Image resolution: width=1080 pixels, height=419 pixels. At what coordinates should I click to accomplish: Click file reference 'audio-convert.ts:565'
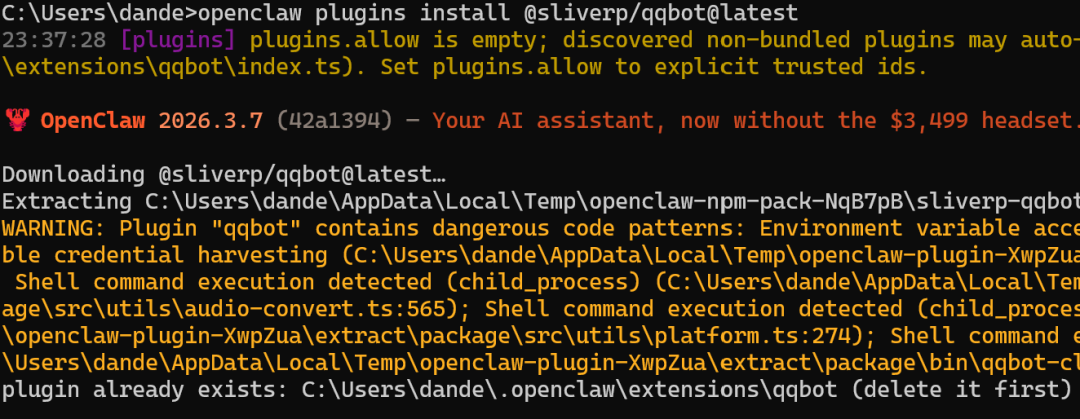pos(315,309)
